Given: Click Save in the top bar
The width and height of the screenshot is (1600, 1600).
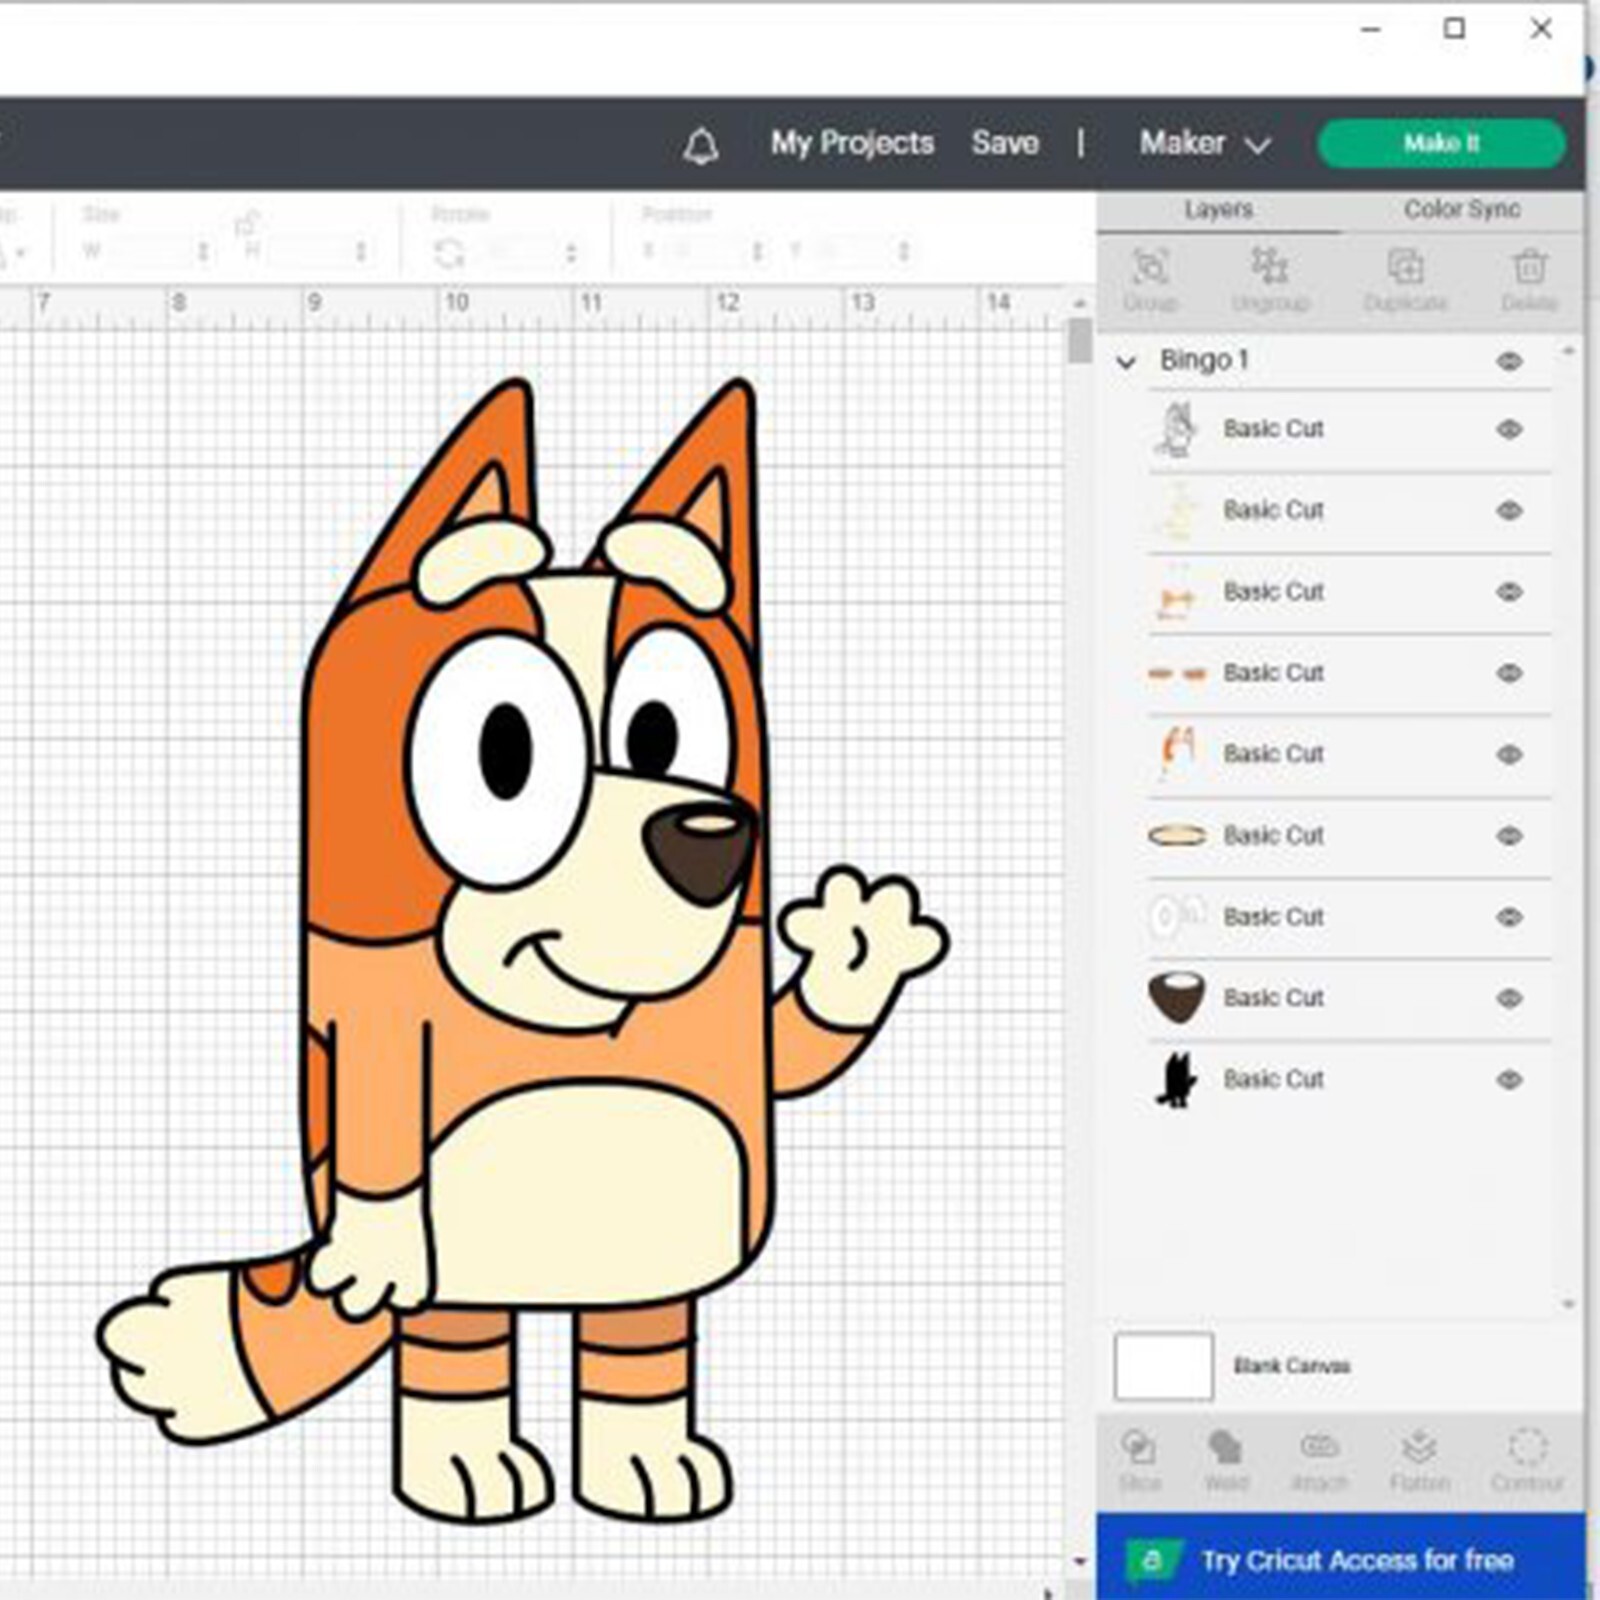Looking at the screenshot, I should pos(1005,143).
